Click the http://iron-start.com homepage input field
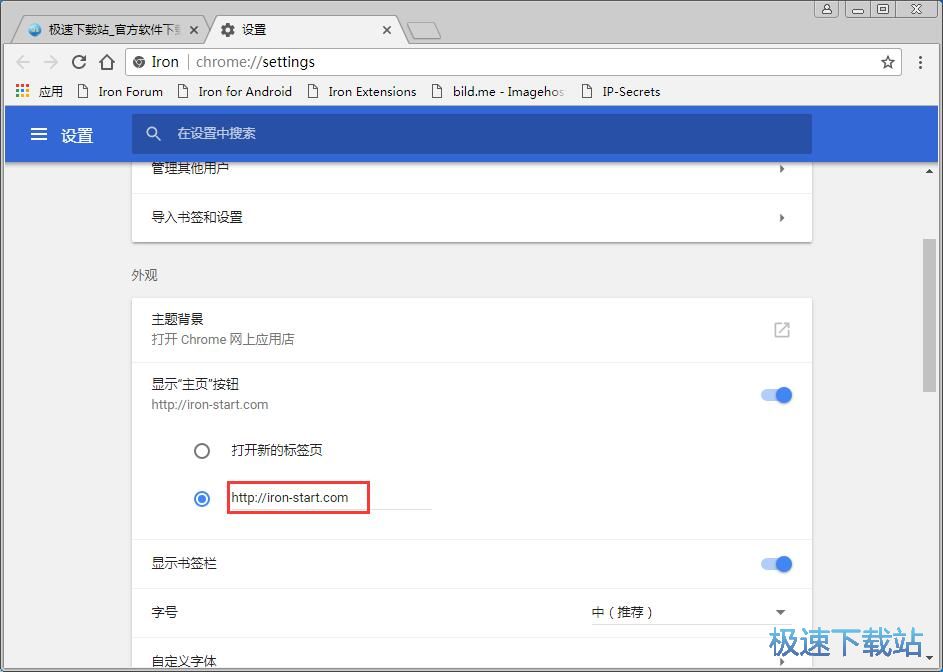Screen dimensions: 943x672 [297, 497]
